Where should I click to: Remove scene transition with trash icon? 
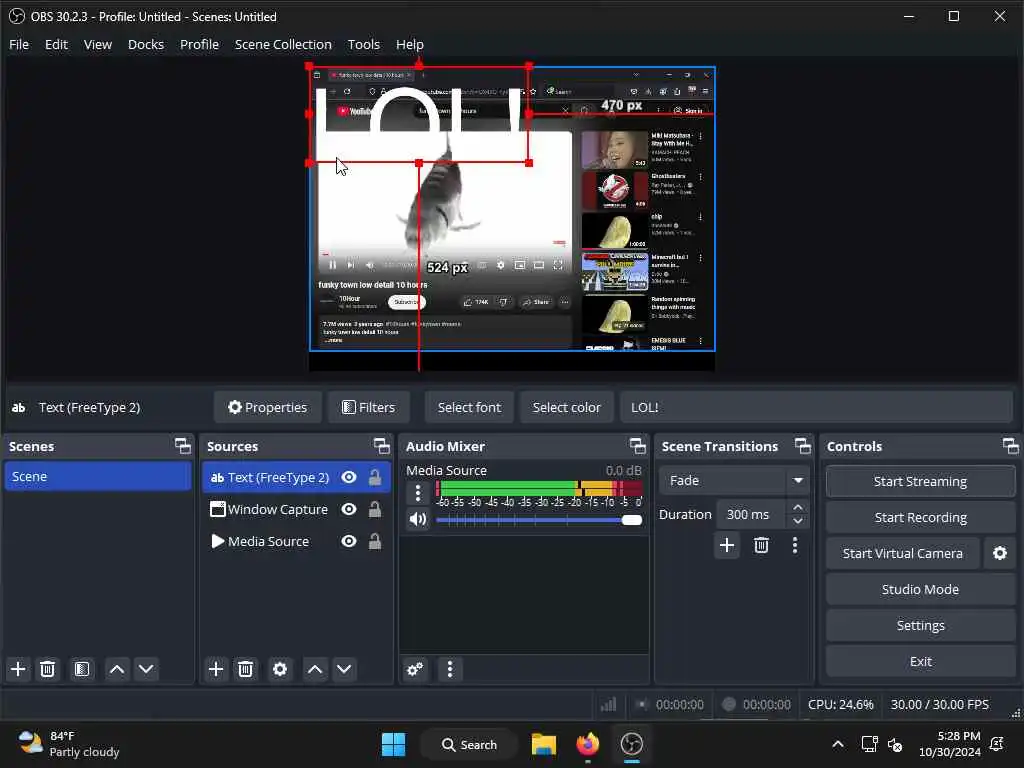761,545
